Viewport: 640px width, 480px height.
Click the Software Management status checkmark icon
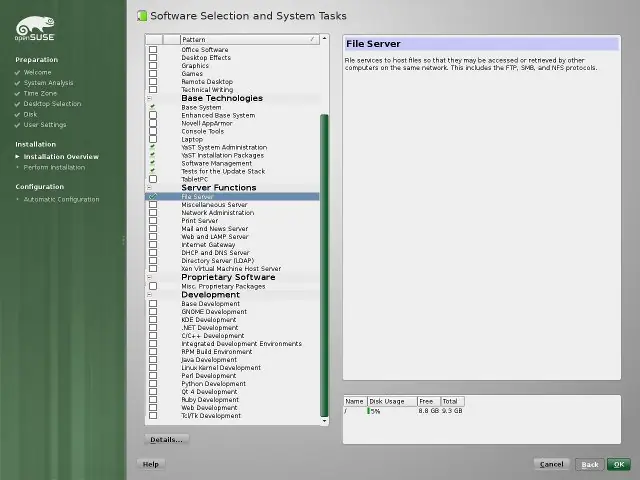coord(153,163)
